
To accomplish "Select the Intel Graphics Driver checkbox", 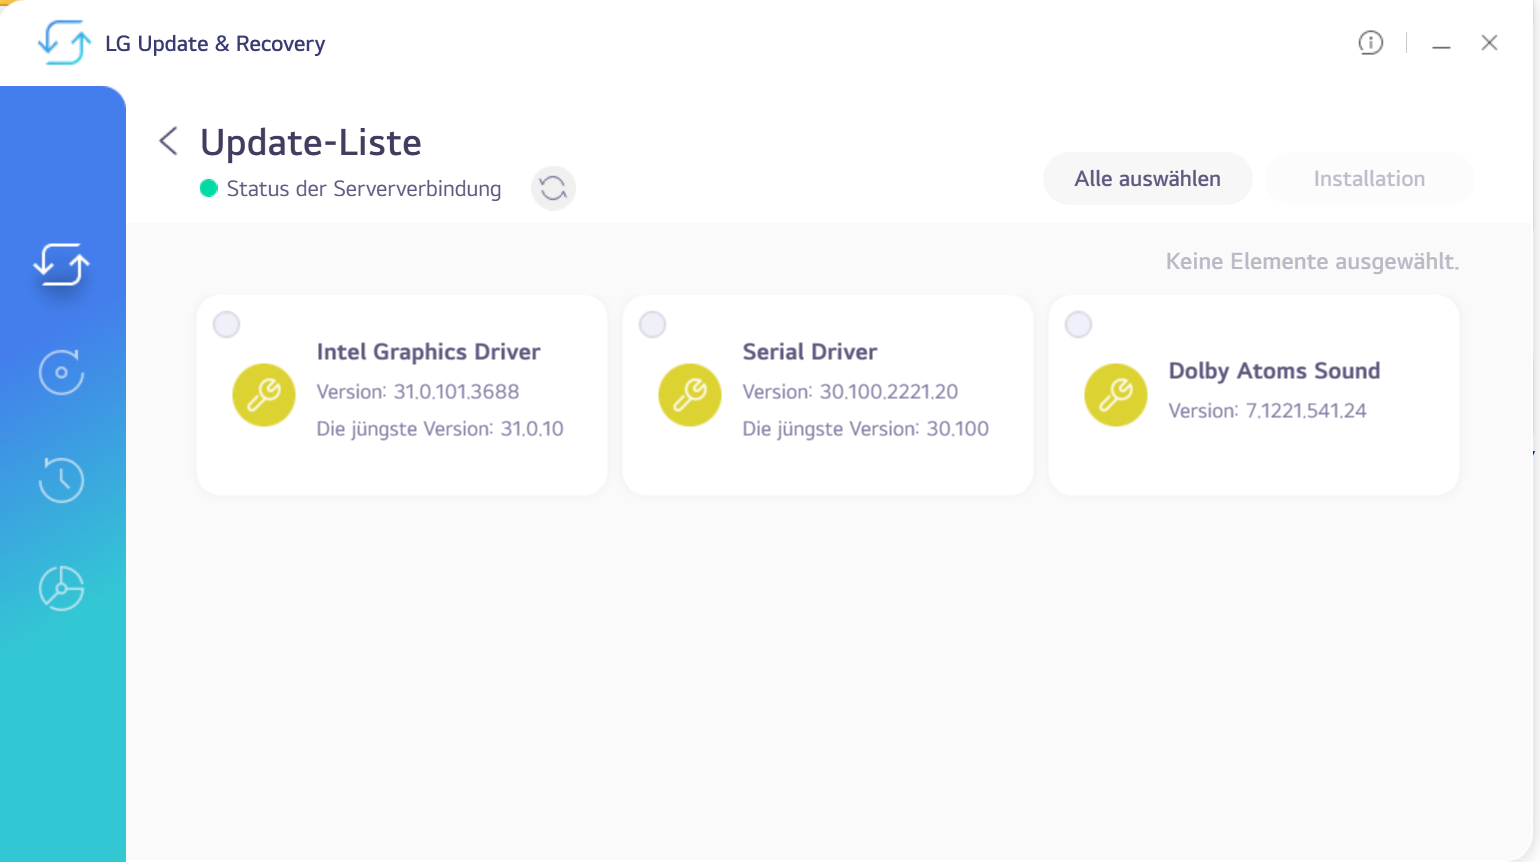I will (227, 325).
